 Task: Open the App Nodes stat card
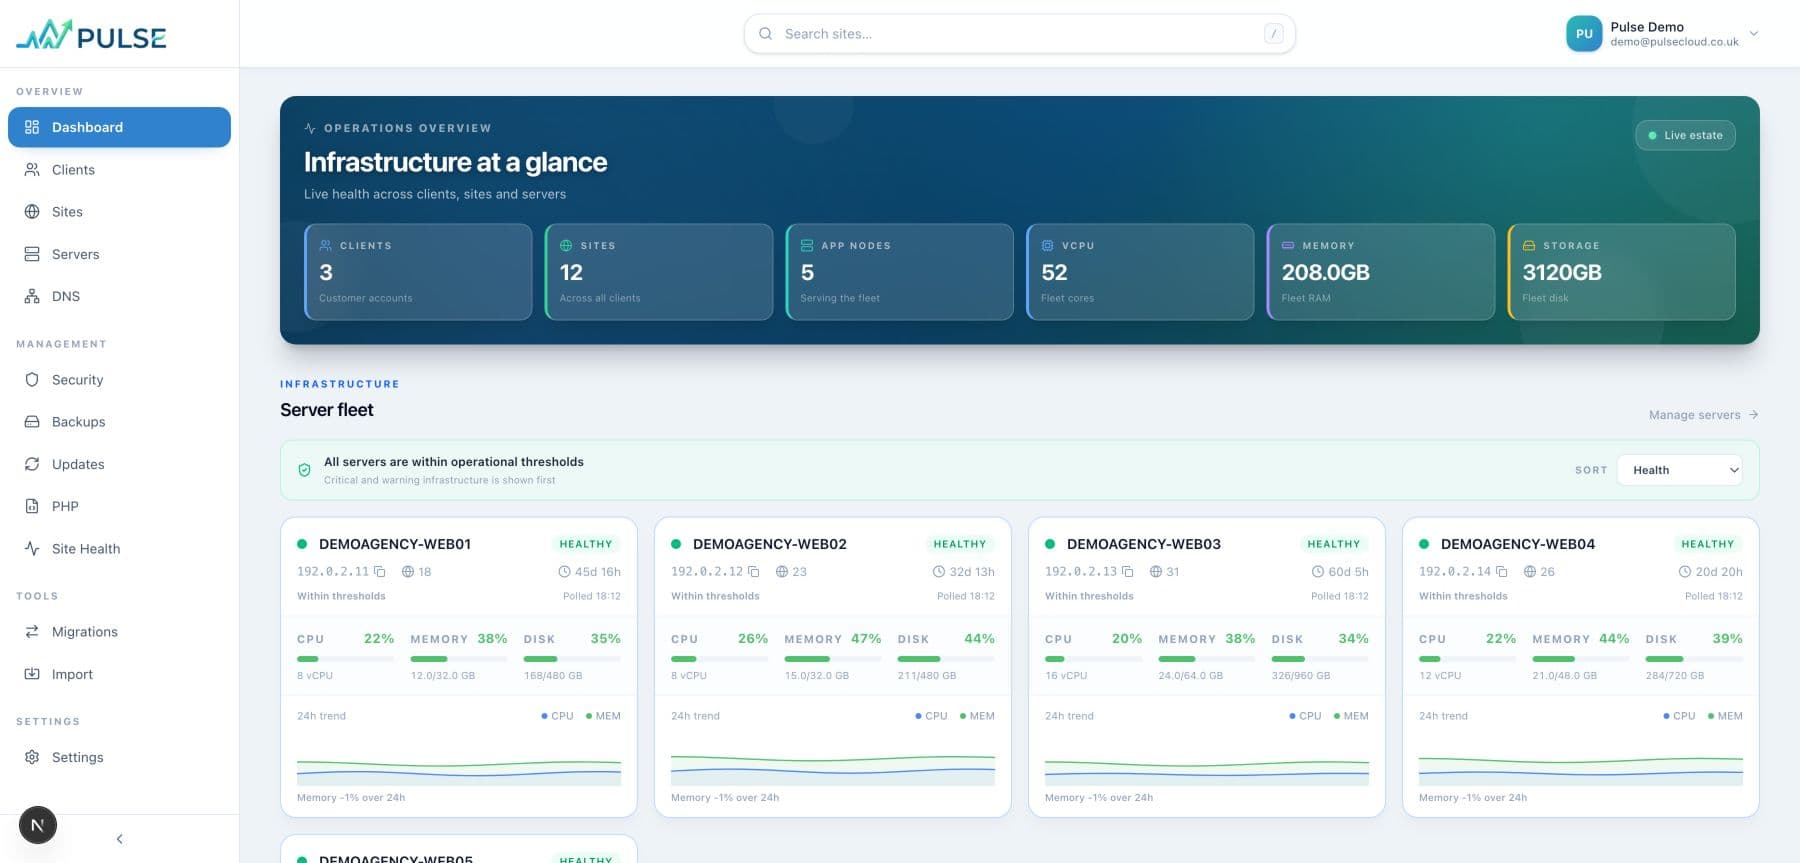tap(899, 272)
